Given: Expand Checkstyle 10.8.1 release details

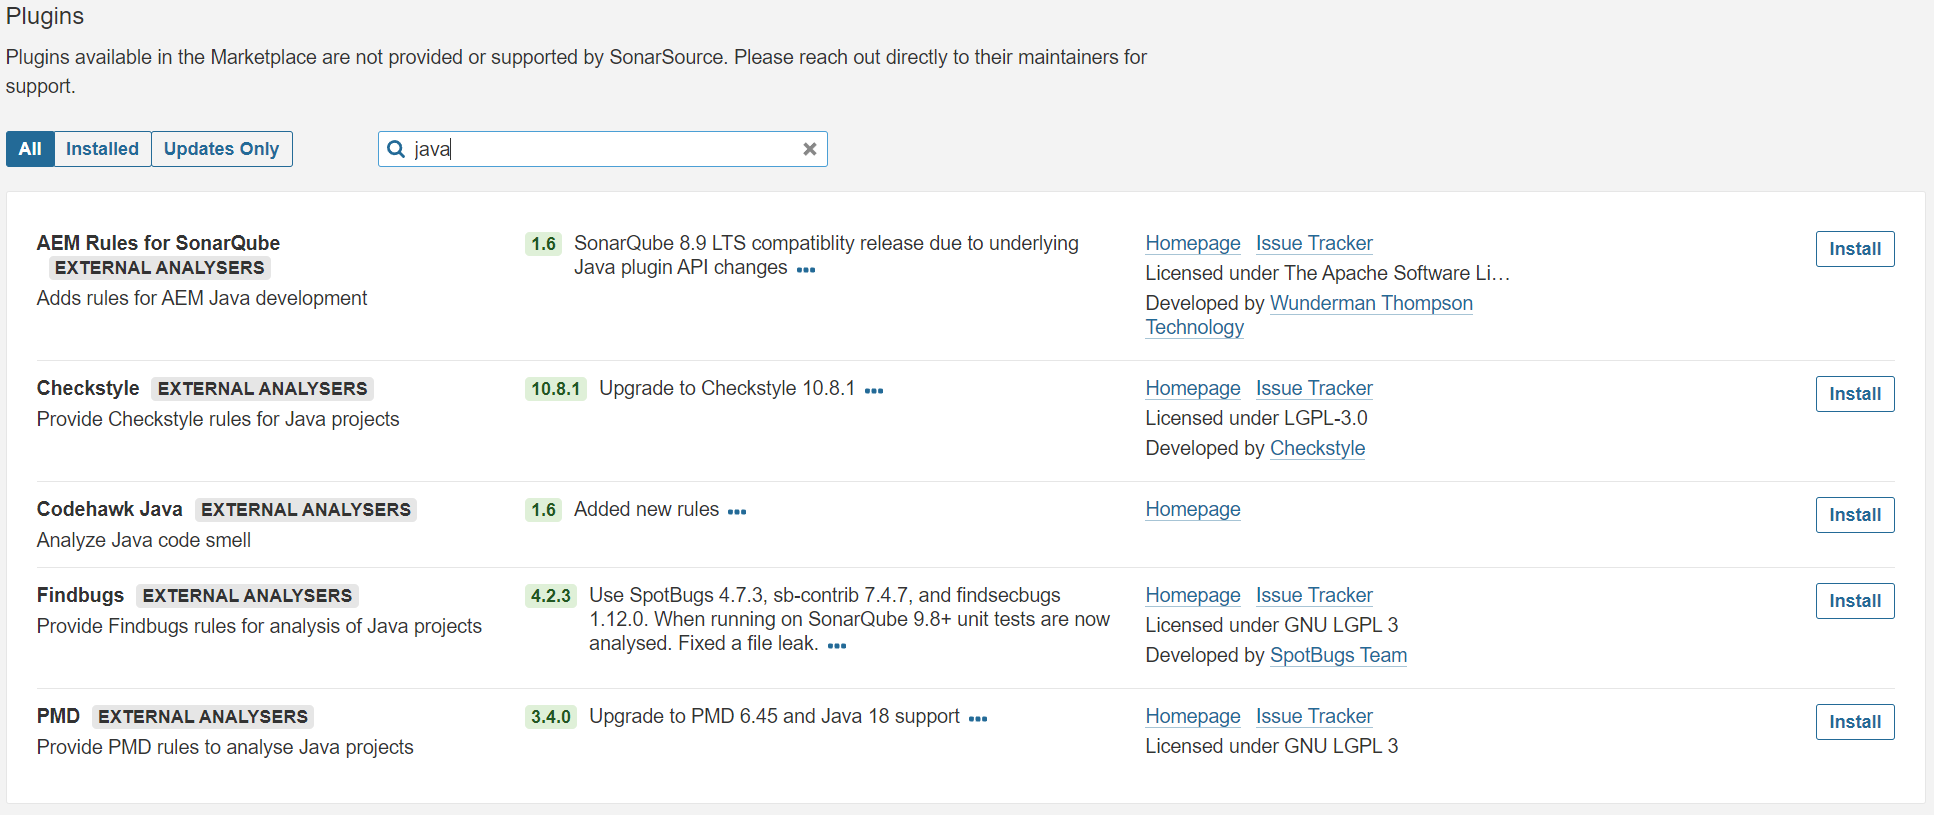Looking at the screenshot, I should pyautogui.click(x=874, y=390).
